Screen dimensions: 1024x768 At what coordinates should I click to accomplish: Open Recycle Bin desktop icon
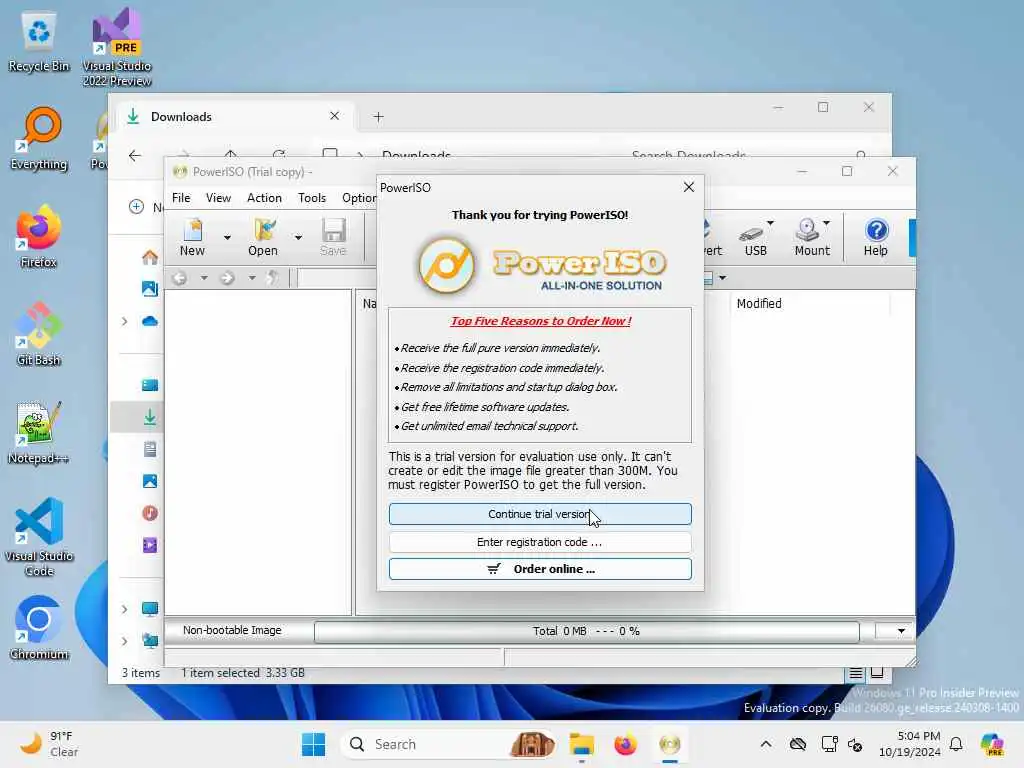click(39, 42)
